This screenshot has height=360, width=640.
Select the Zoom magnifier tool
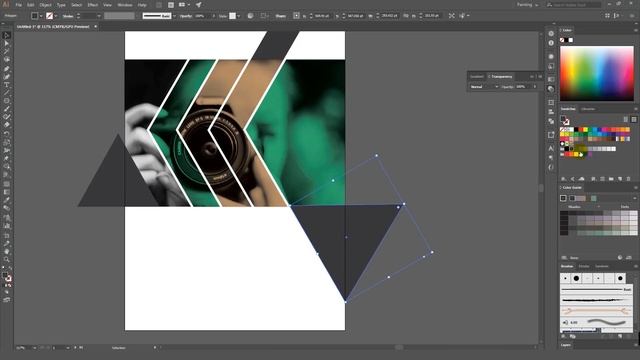(7, 260)
